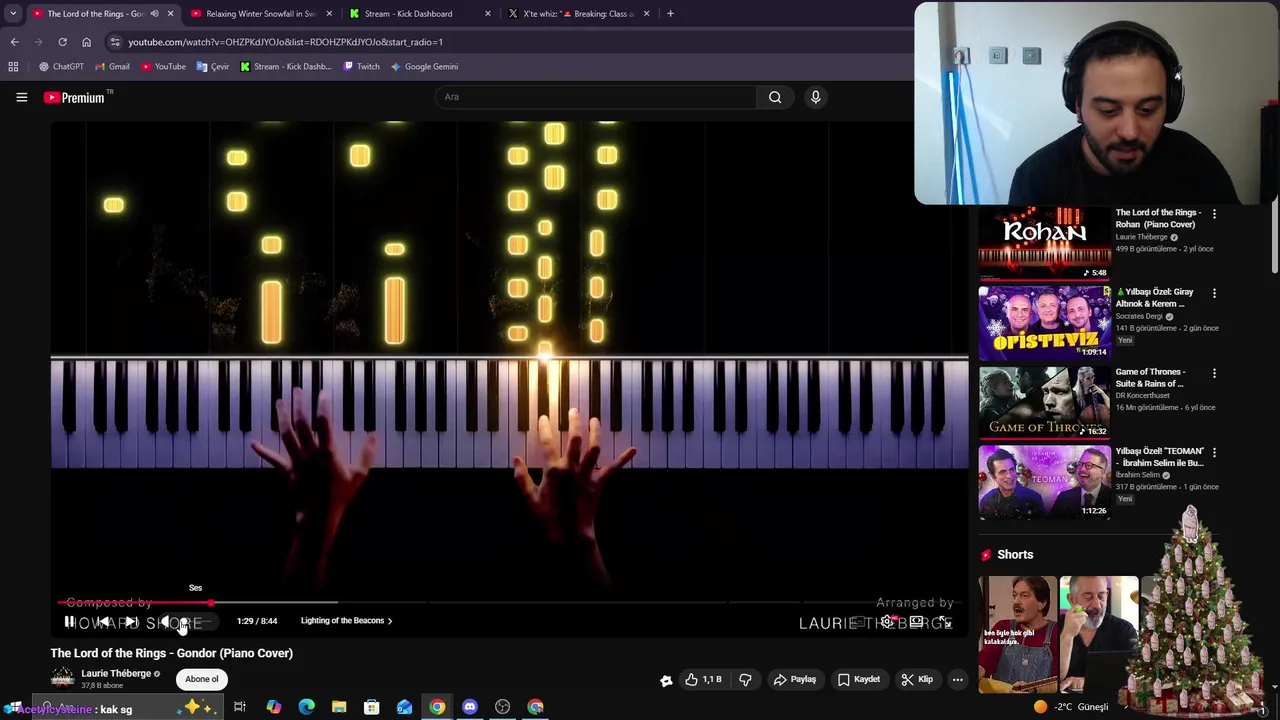Open a new browser tab with plus
Image resolution: width=1280 pixels, height=720 pixels.
[670, 14]
